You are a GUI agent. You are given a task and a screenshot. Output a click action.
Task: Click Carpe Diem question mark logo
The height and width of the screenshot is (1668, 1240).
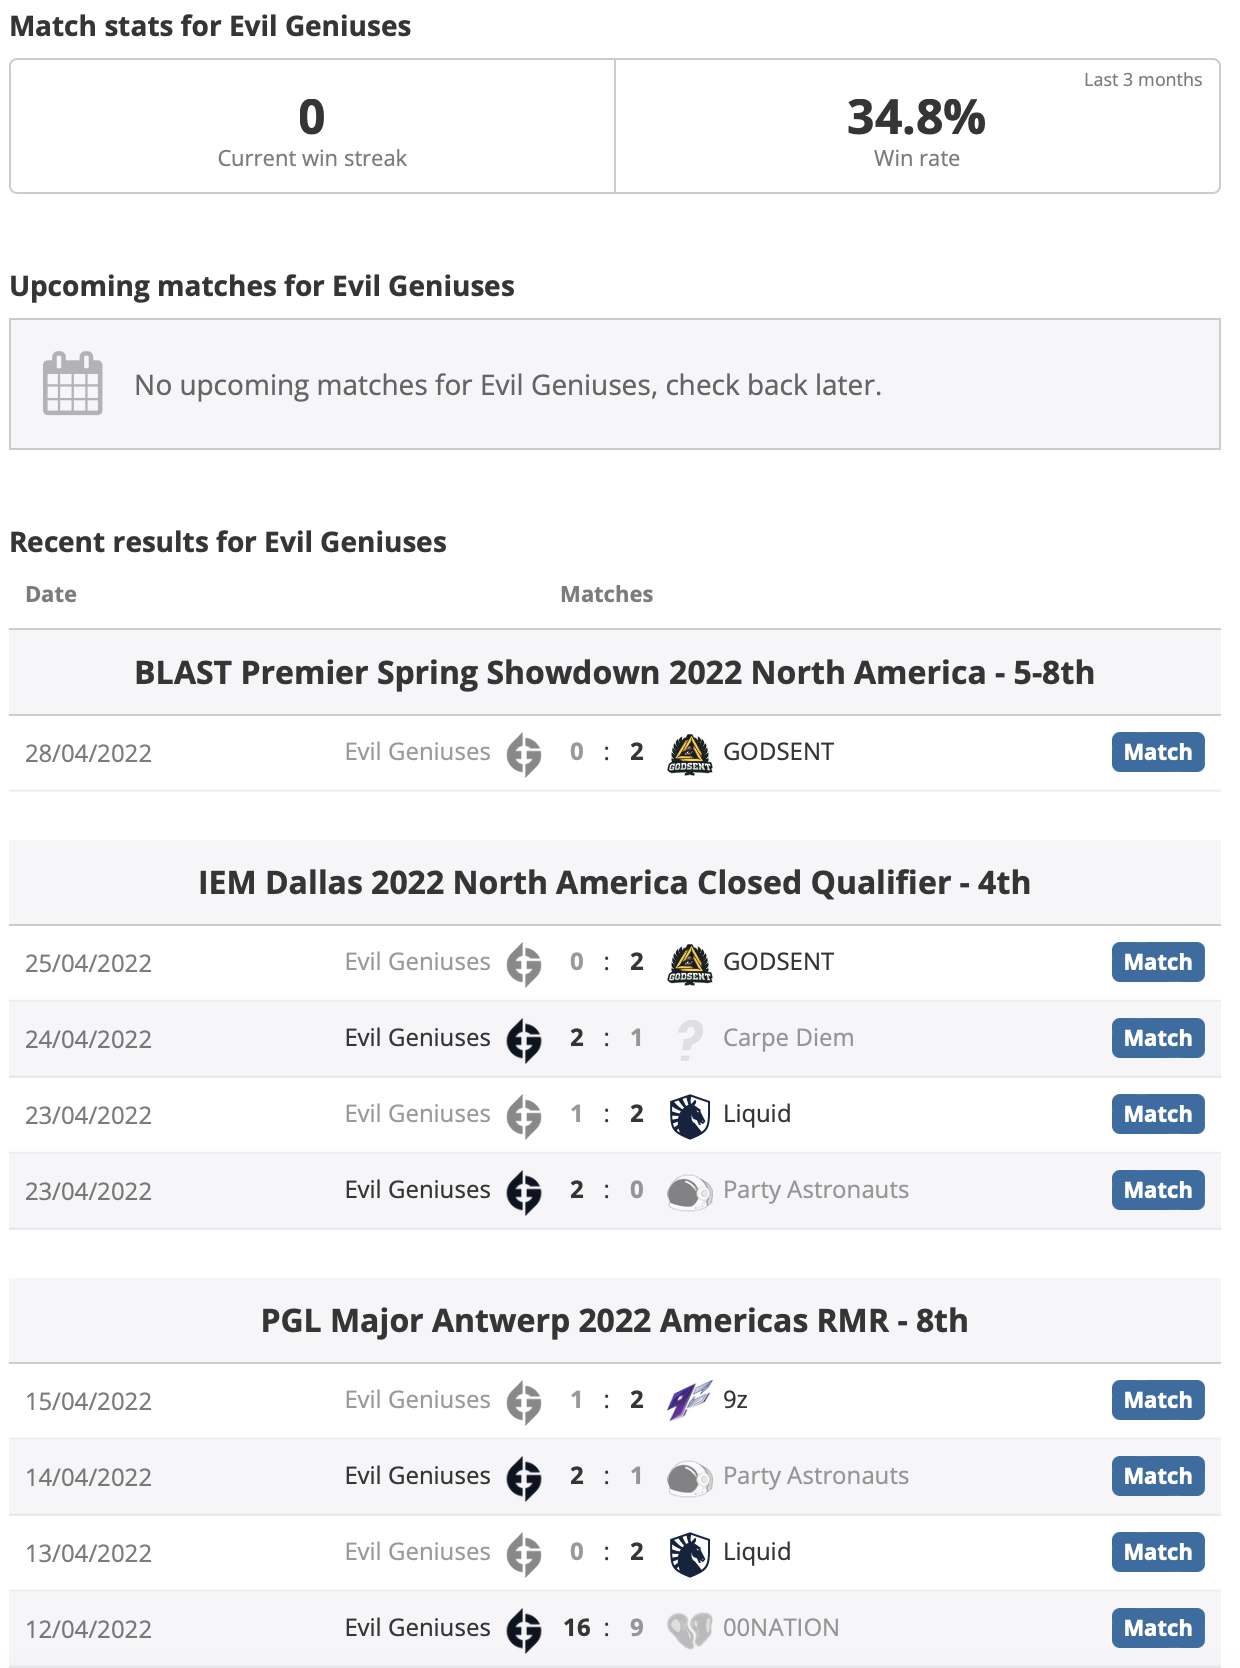pos(689,1039)
